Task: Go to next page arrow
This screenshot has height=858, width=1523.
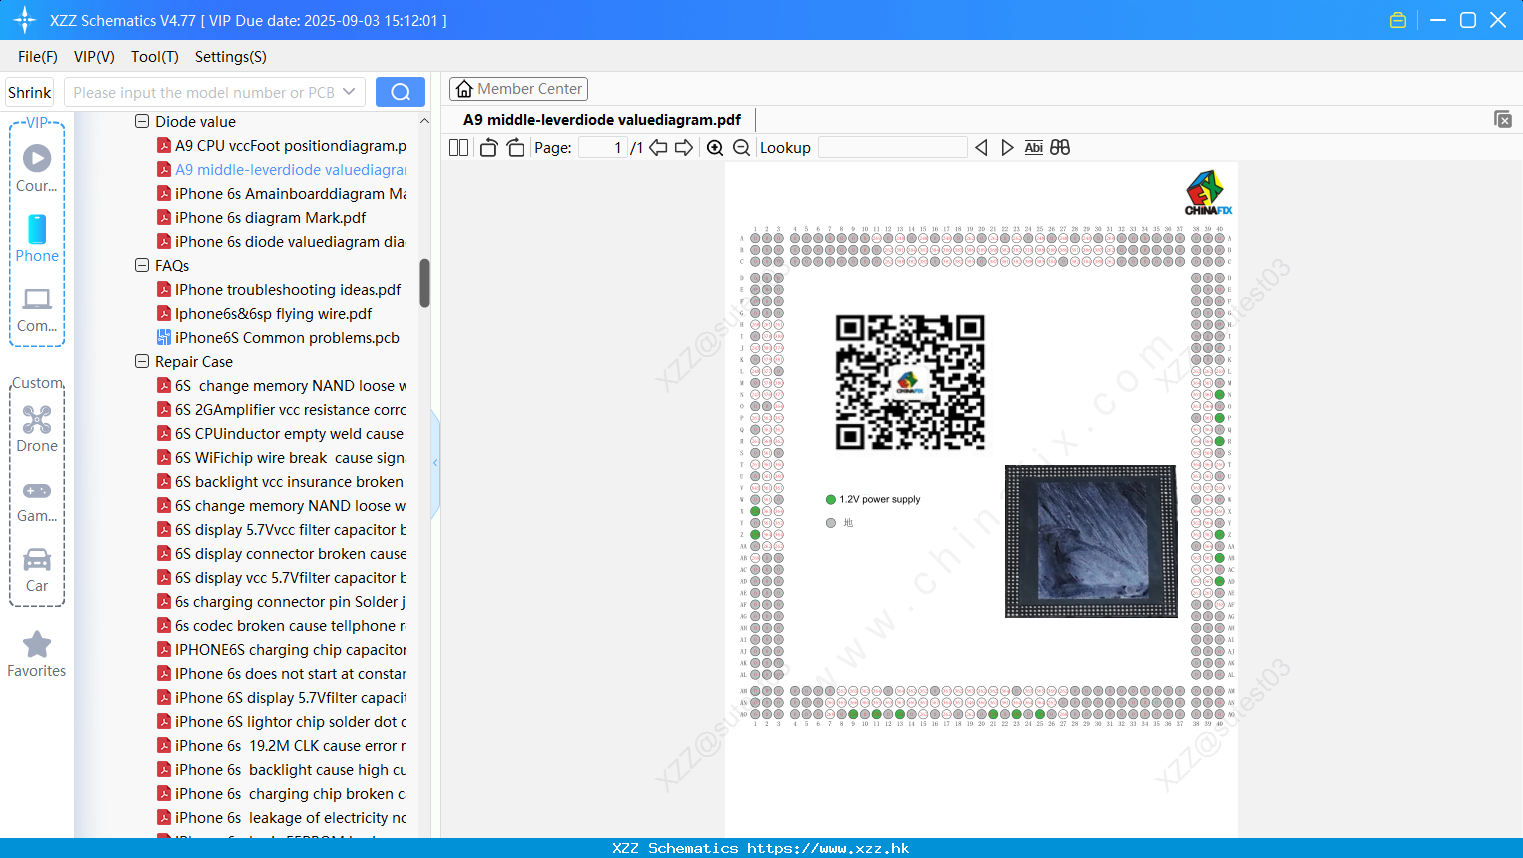Action: pyautogui.click(x=684, y=147)
